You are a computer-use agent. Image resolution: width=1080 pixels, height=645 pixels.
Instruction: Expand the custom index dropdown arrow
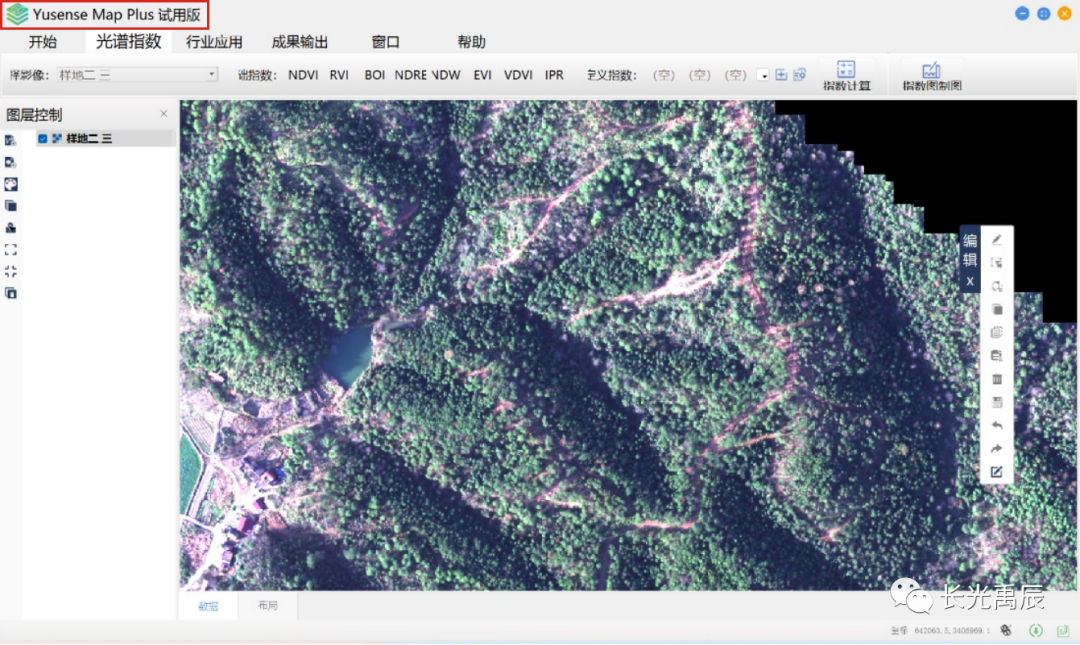click(764, 75)
